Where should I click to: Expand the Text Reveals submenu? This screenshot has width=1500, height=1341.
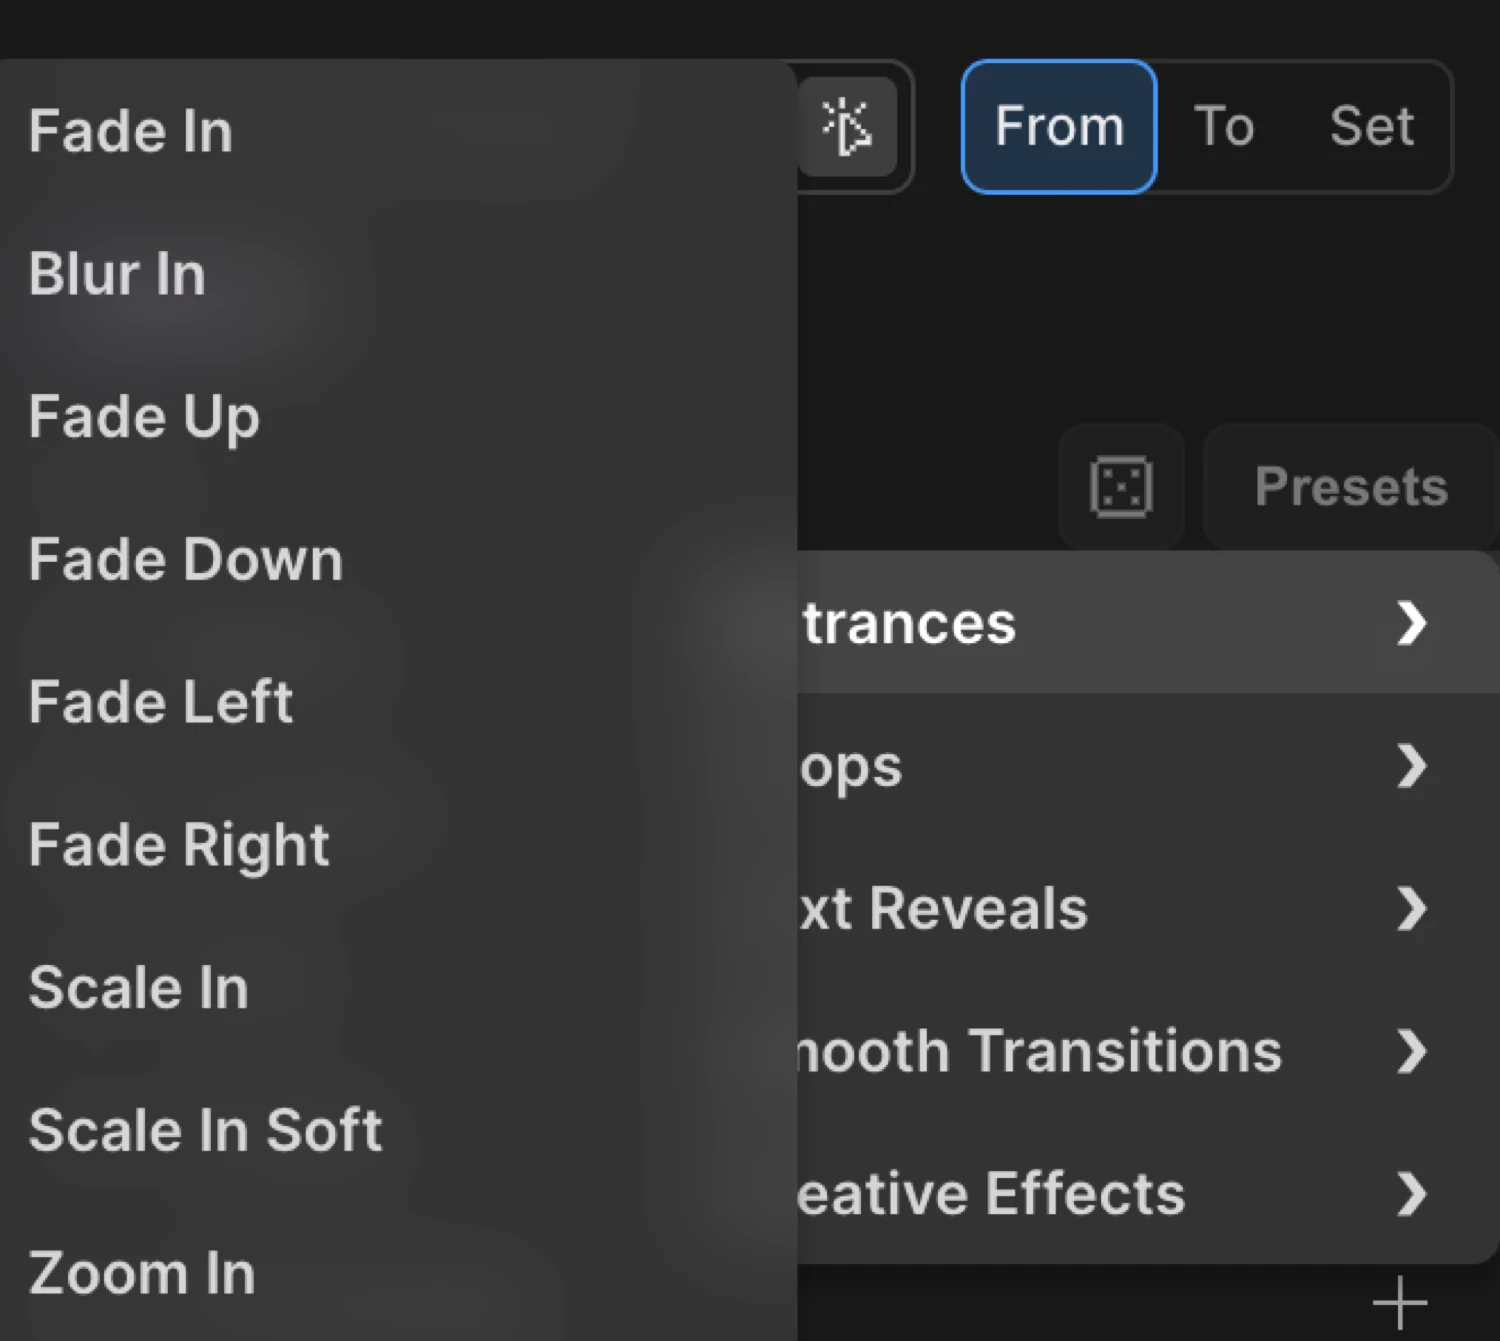(x=1100, y=908)
